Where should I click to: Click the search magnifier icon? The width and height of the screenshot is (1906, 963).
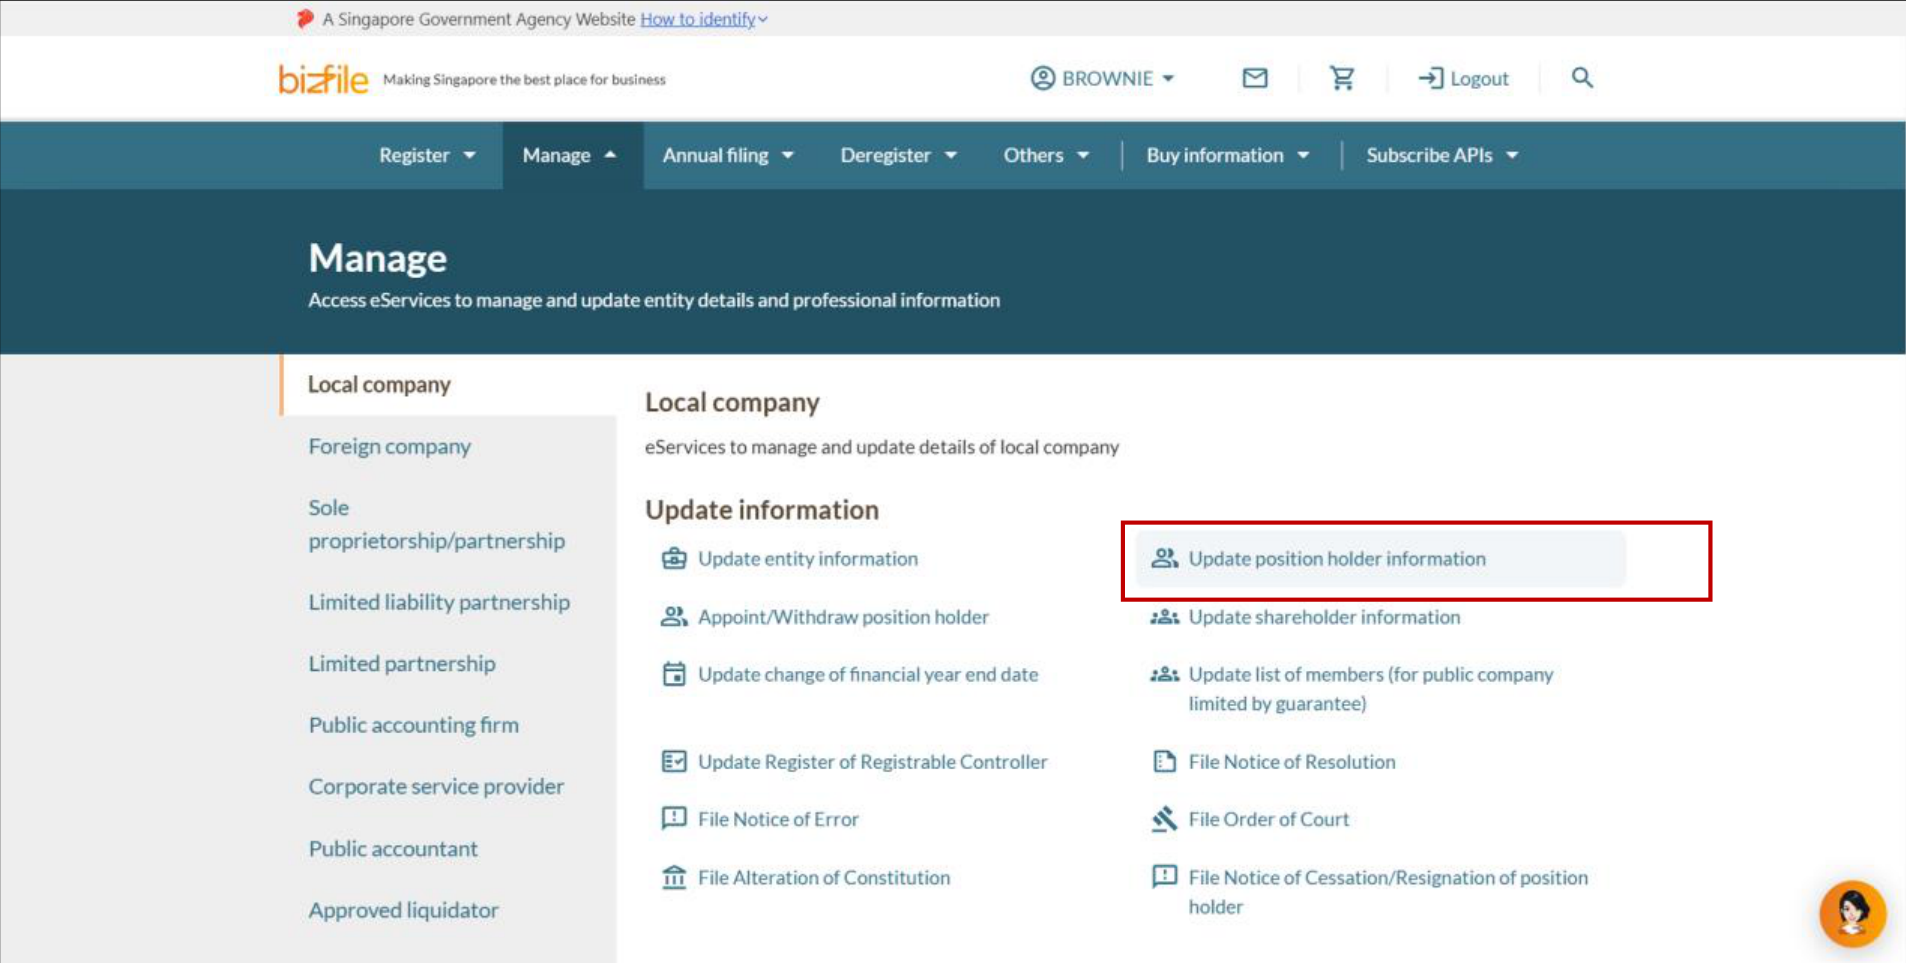pyautogui.click(x=1581, y=78)
